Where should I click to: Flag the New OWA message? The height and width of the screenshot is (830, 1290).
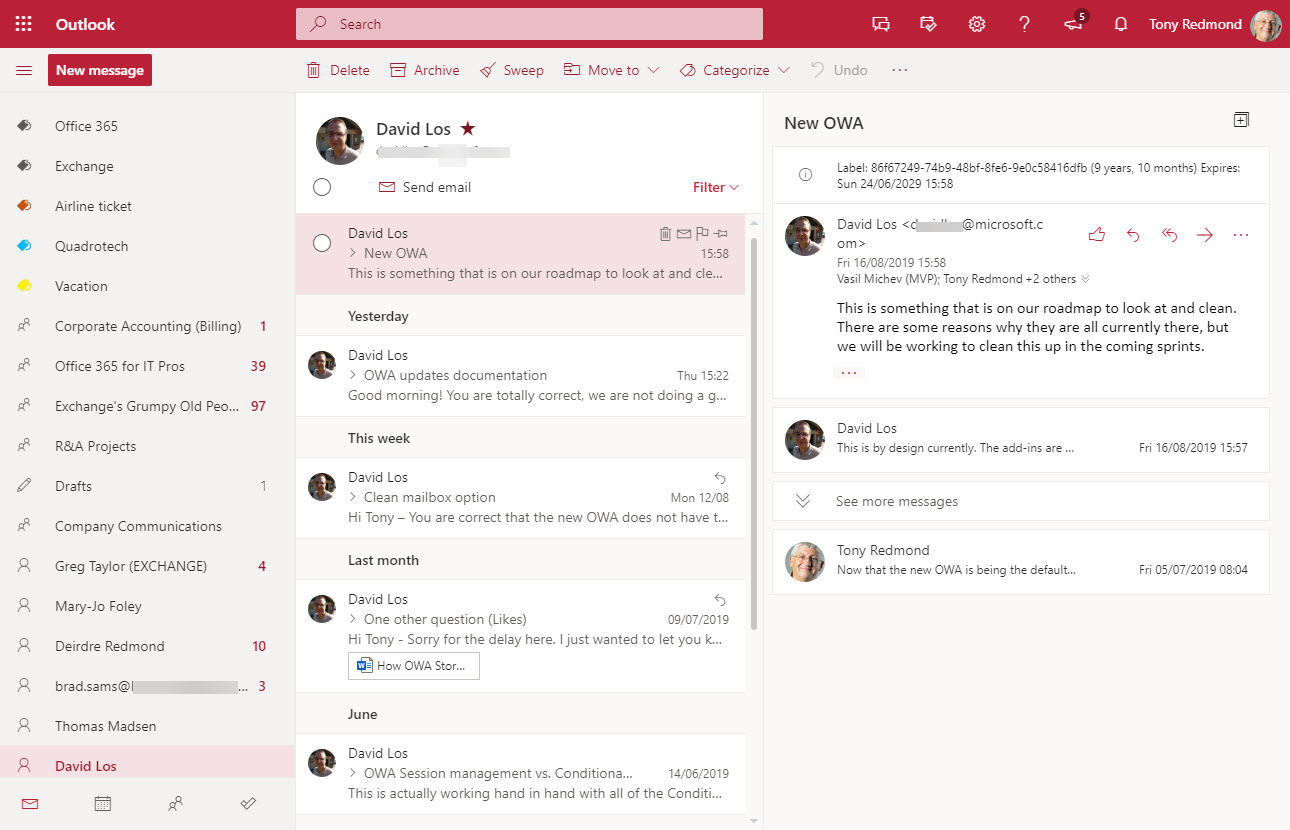click(x=702, y=234)
